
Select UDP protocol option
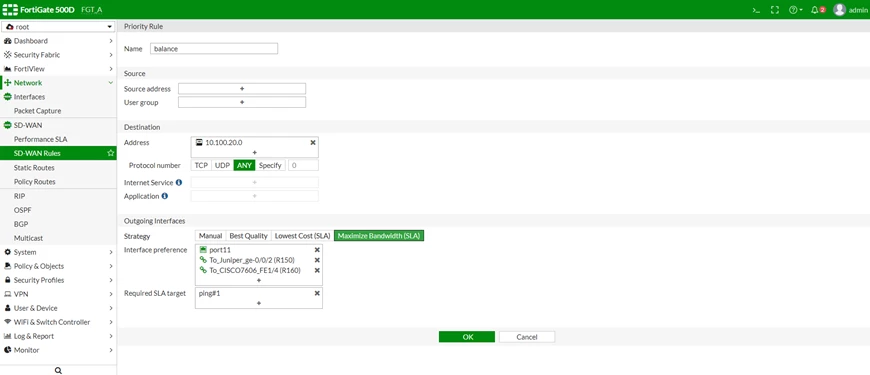(222, 165)
